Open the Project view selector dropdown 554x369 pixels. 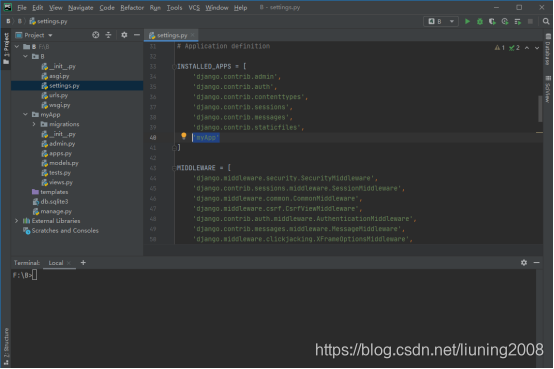pyautogui.click(x=34, y=35)
